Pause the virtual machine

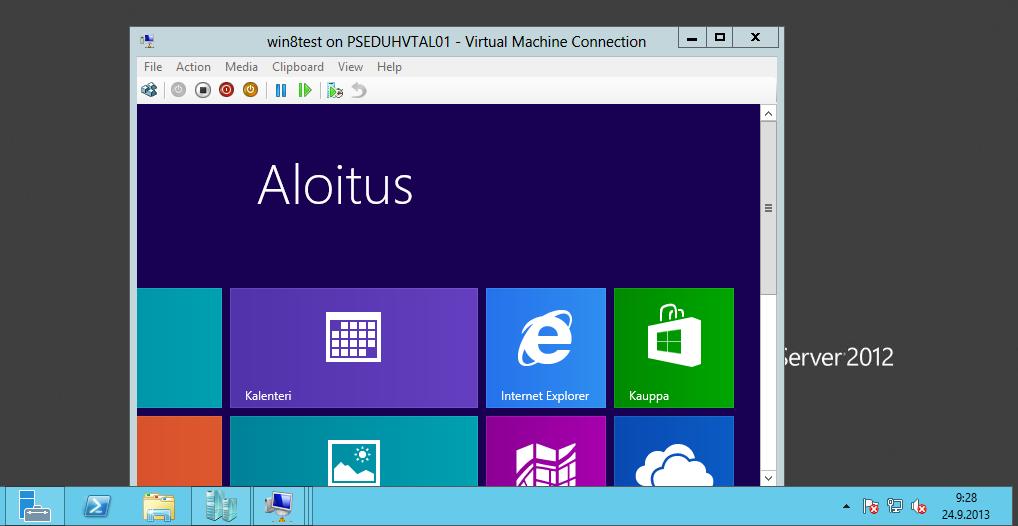280,90
